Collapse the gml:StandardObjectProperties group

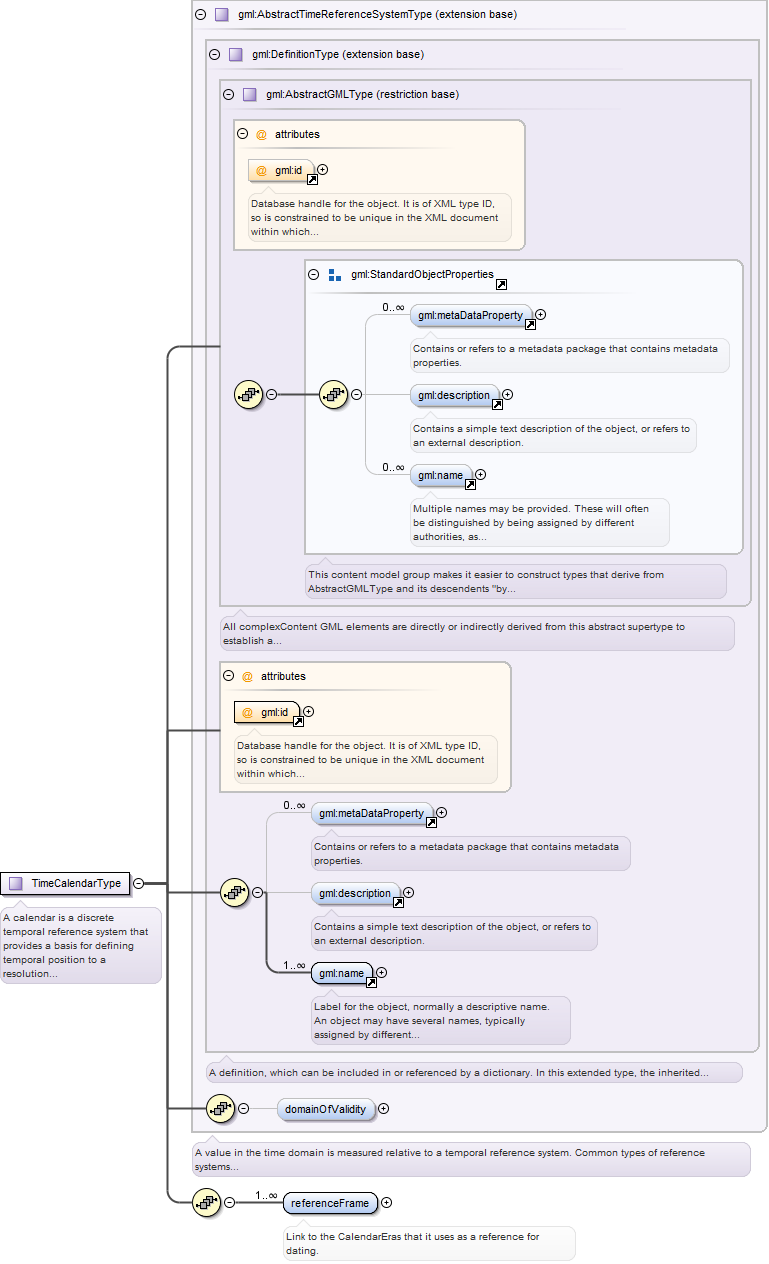click(314, 275)
